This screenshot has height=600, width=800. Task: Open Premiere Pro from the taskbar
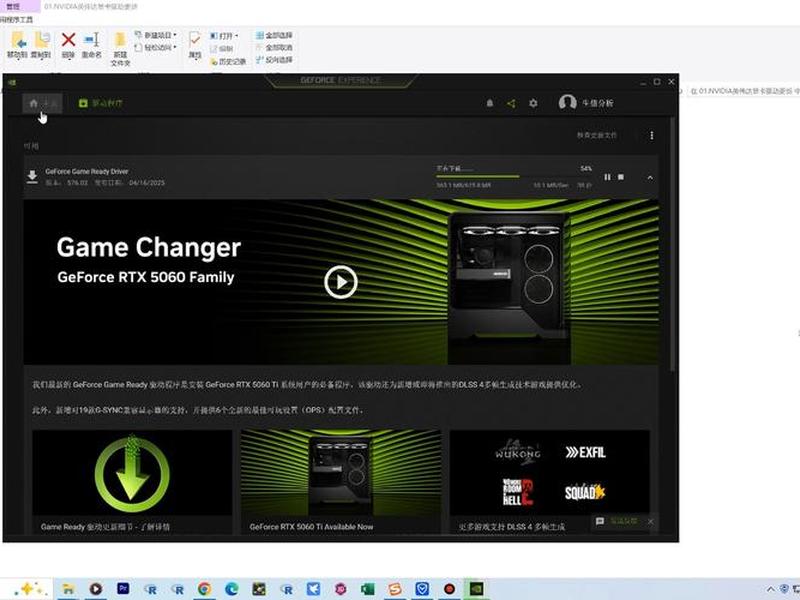(123, 589)
